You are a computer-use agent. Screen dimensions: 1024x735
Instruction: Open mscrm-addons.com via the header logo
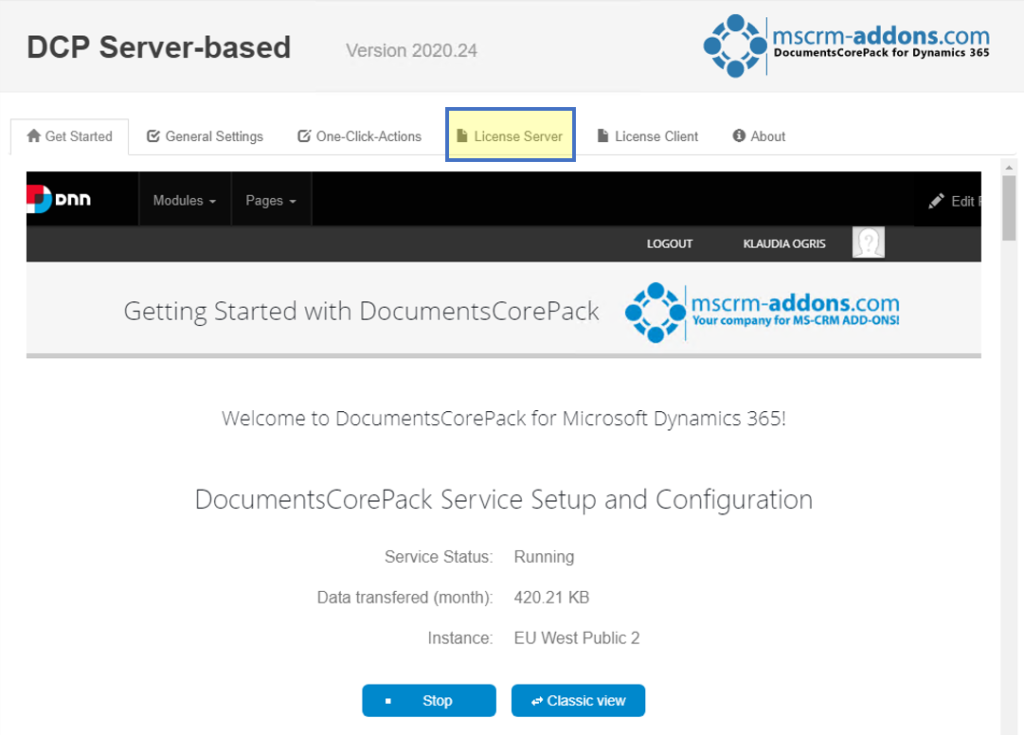point(845,45)
